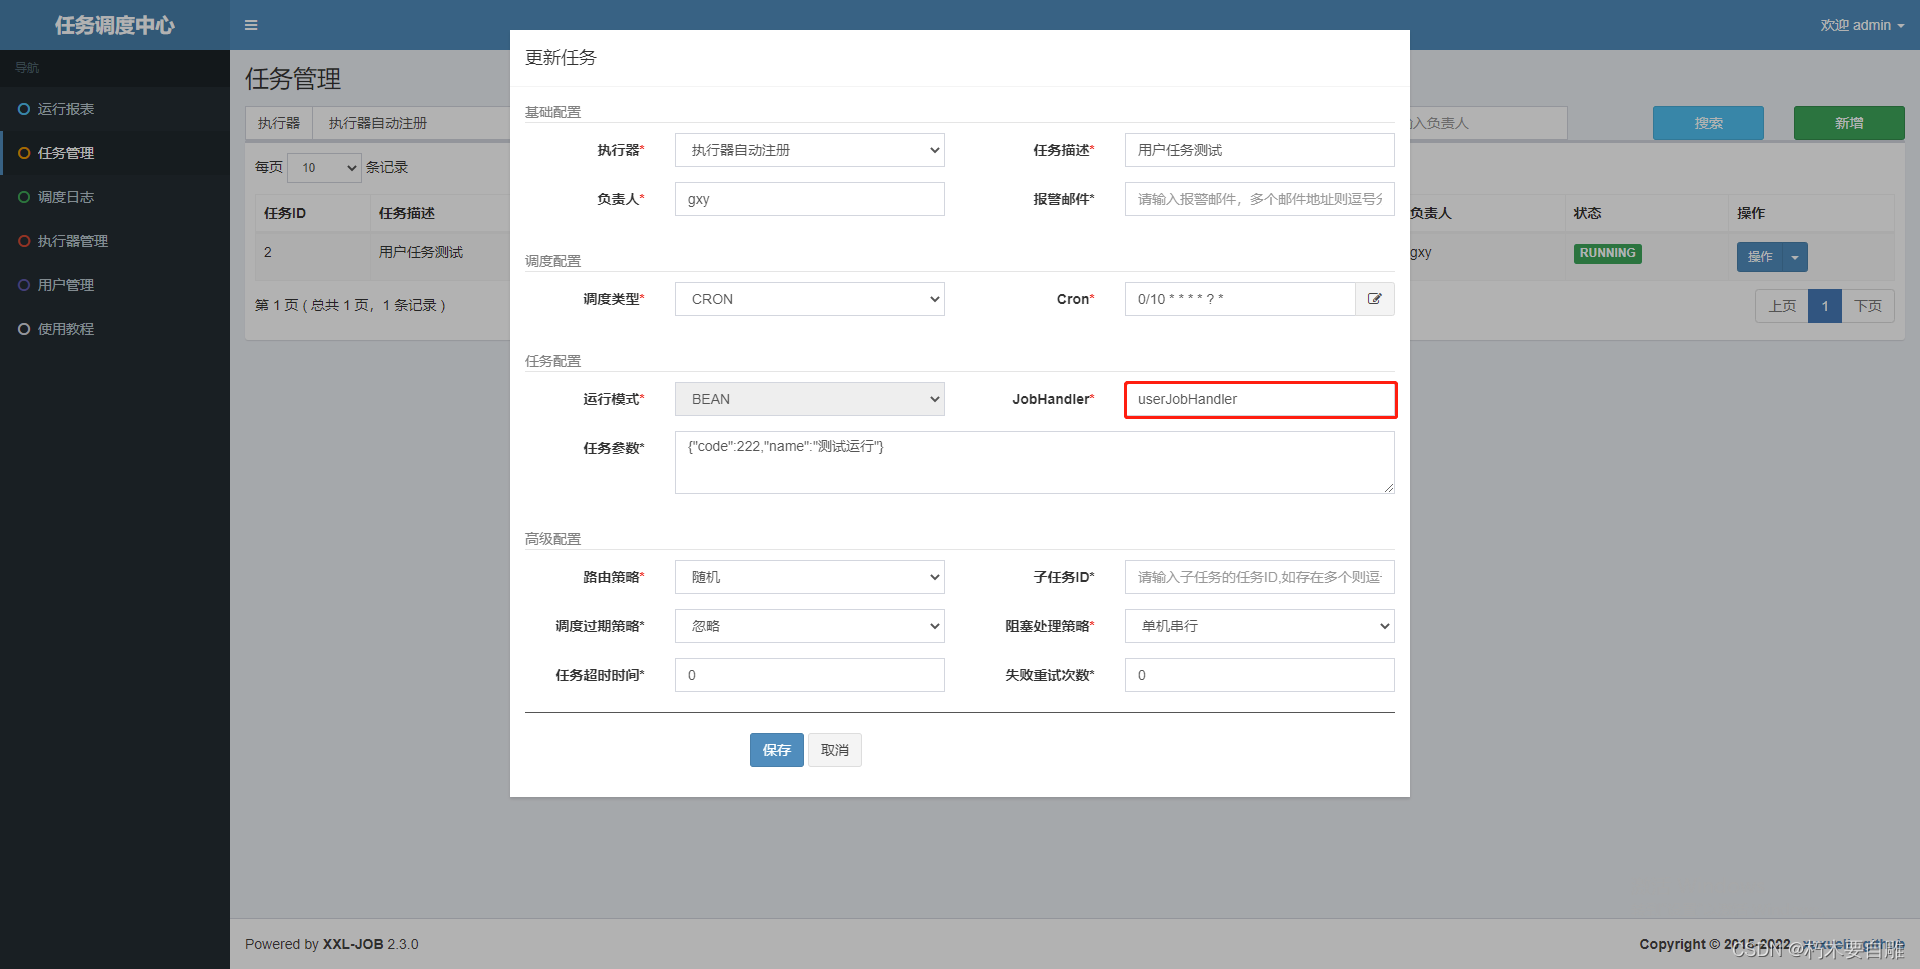The image size is (1920, 969).
Task: Click the 搜索 button
Action: tap(1708, 123)
